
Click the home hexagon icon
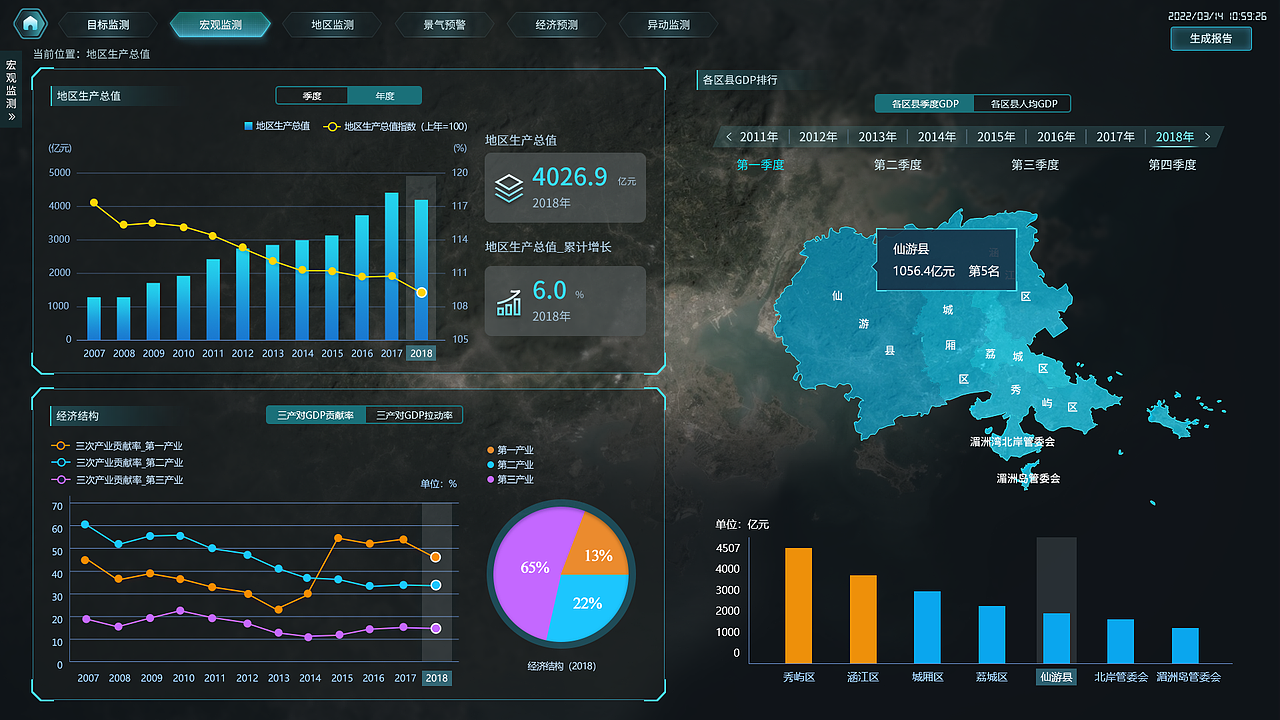pyautogui.click(x=31, y=23)
